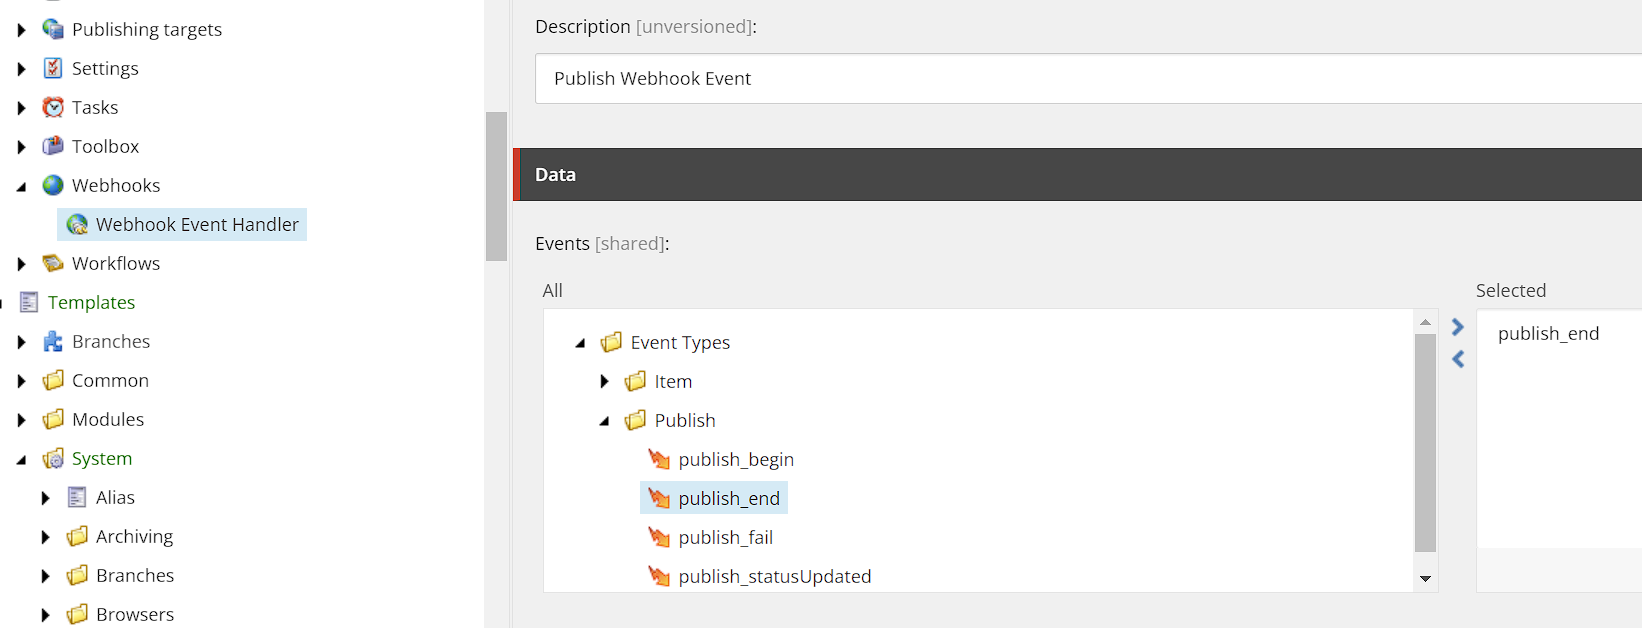Expand the Modules tree node

[x=21, y=420]
